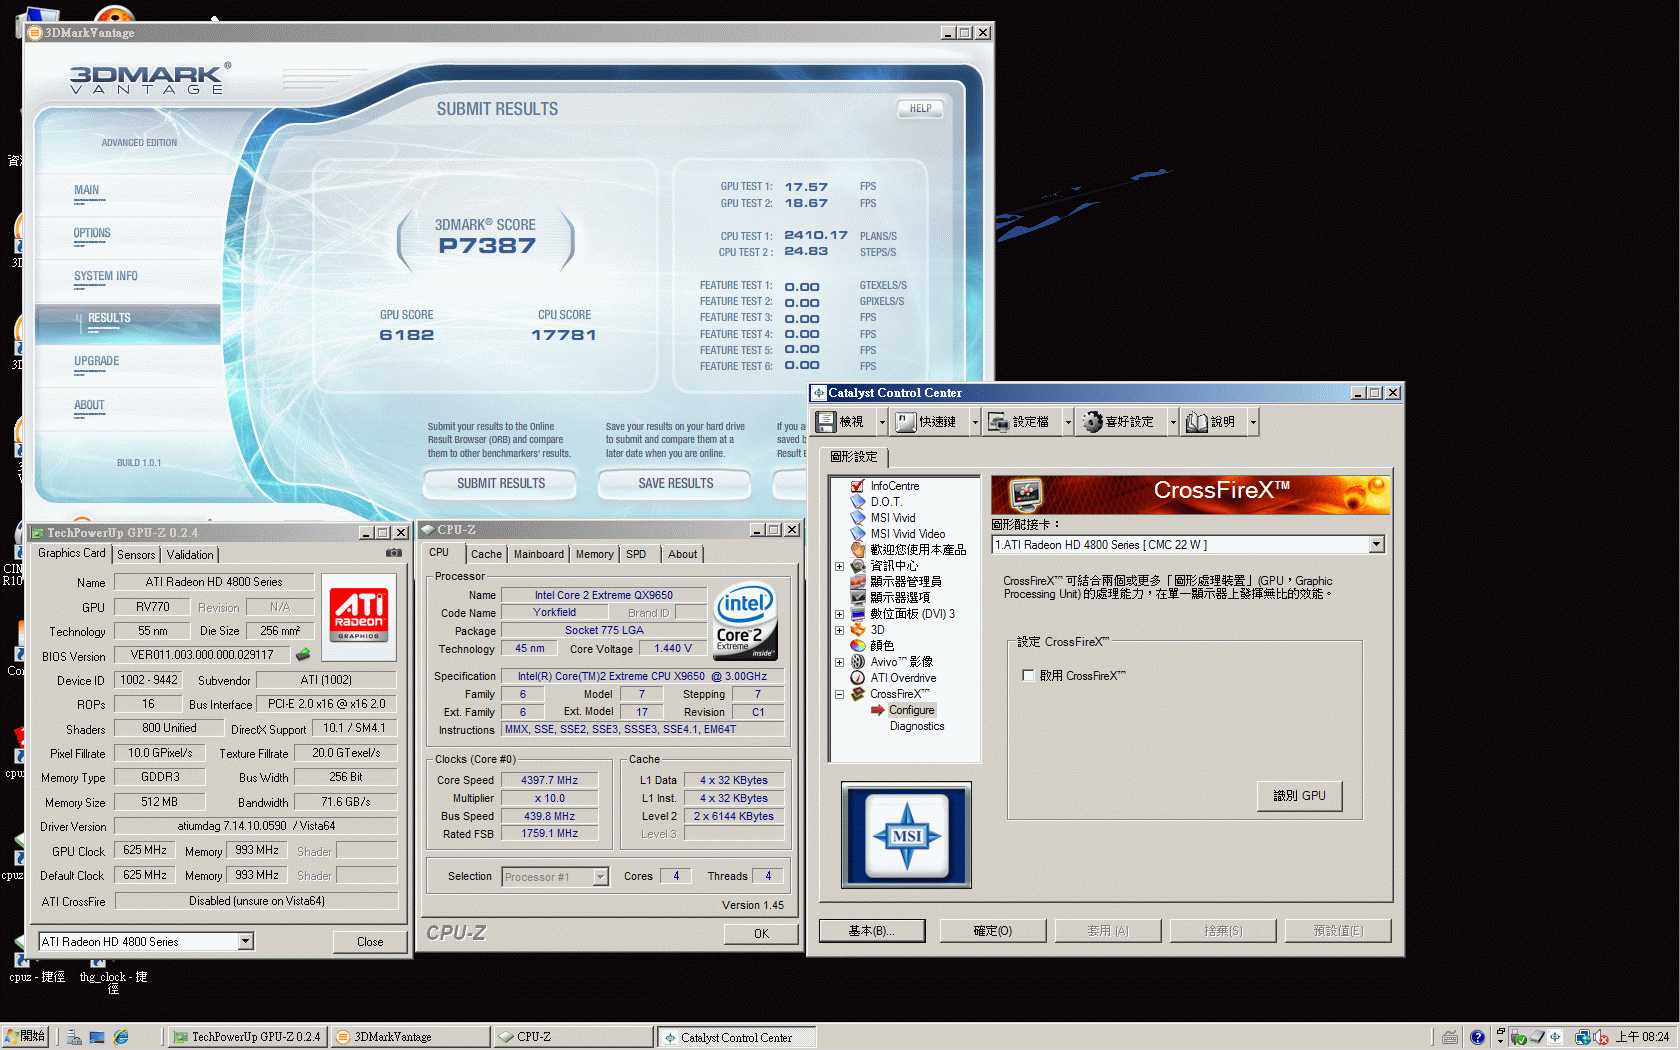Enable the 啟用 CrossFireX checkbox
Viewport: 1680px width, 1050px height.
point(1028,676)
